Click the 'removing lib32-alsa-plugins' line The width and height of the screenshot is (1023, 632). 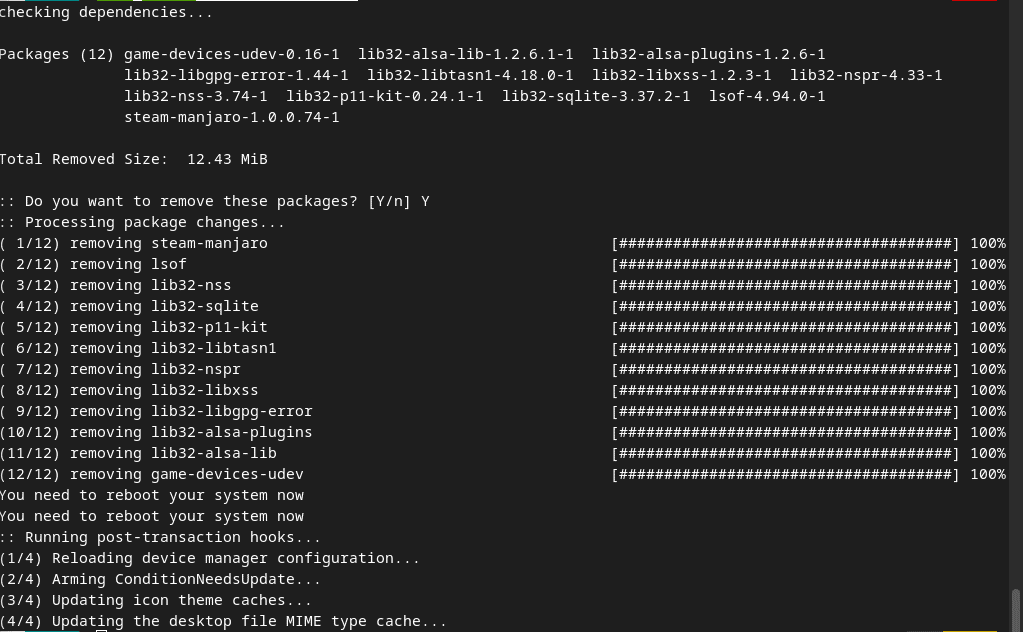point(156,432)
